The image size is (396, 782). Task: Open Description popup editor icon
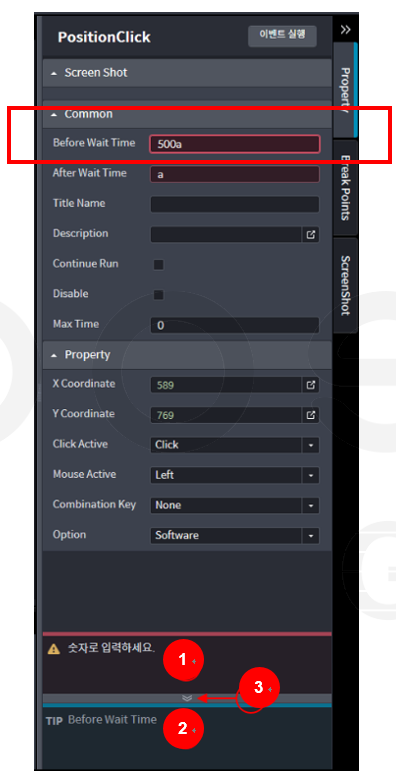(x=311, y=234)
